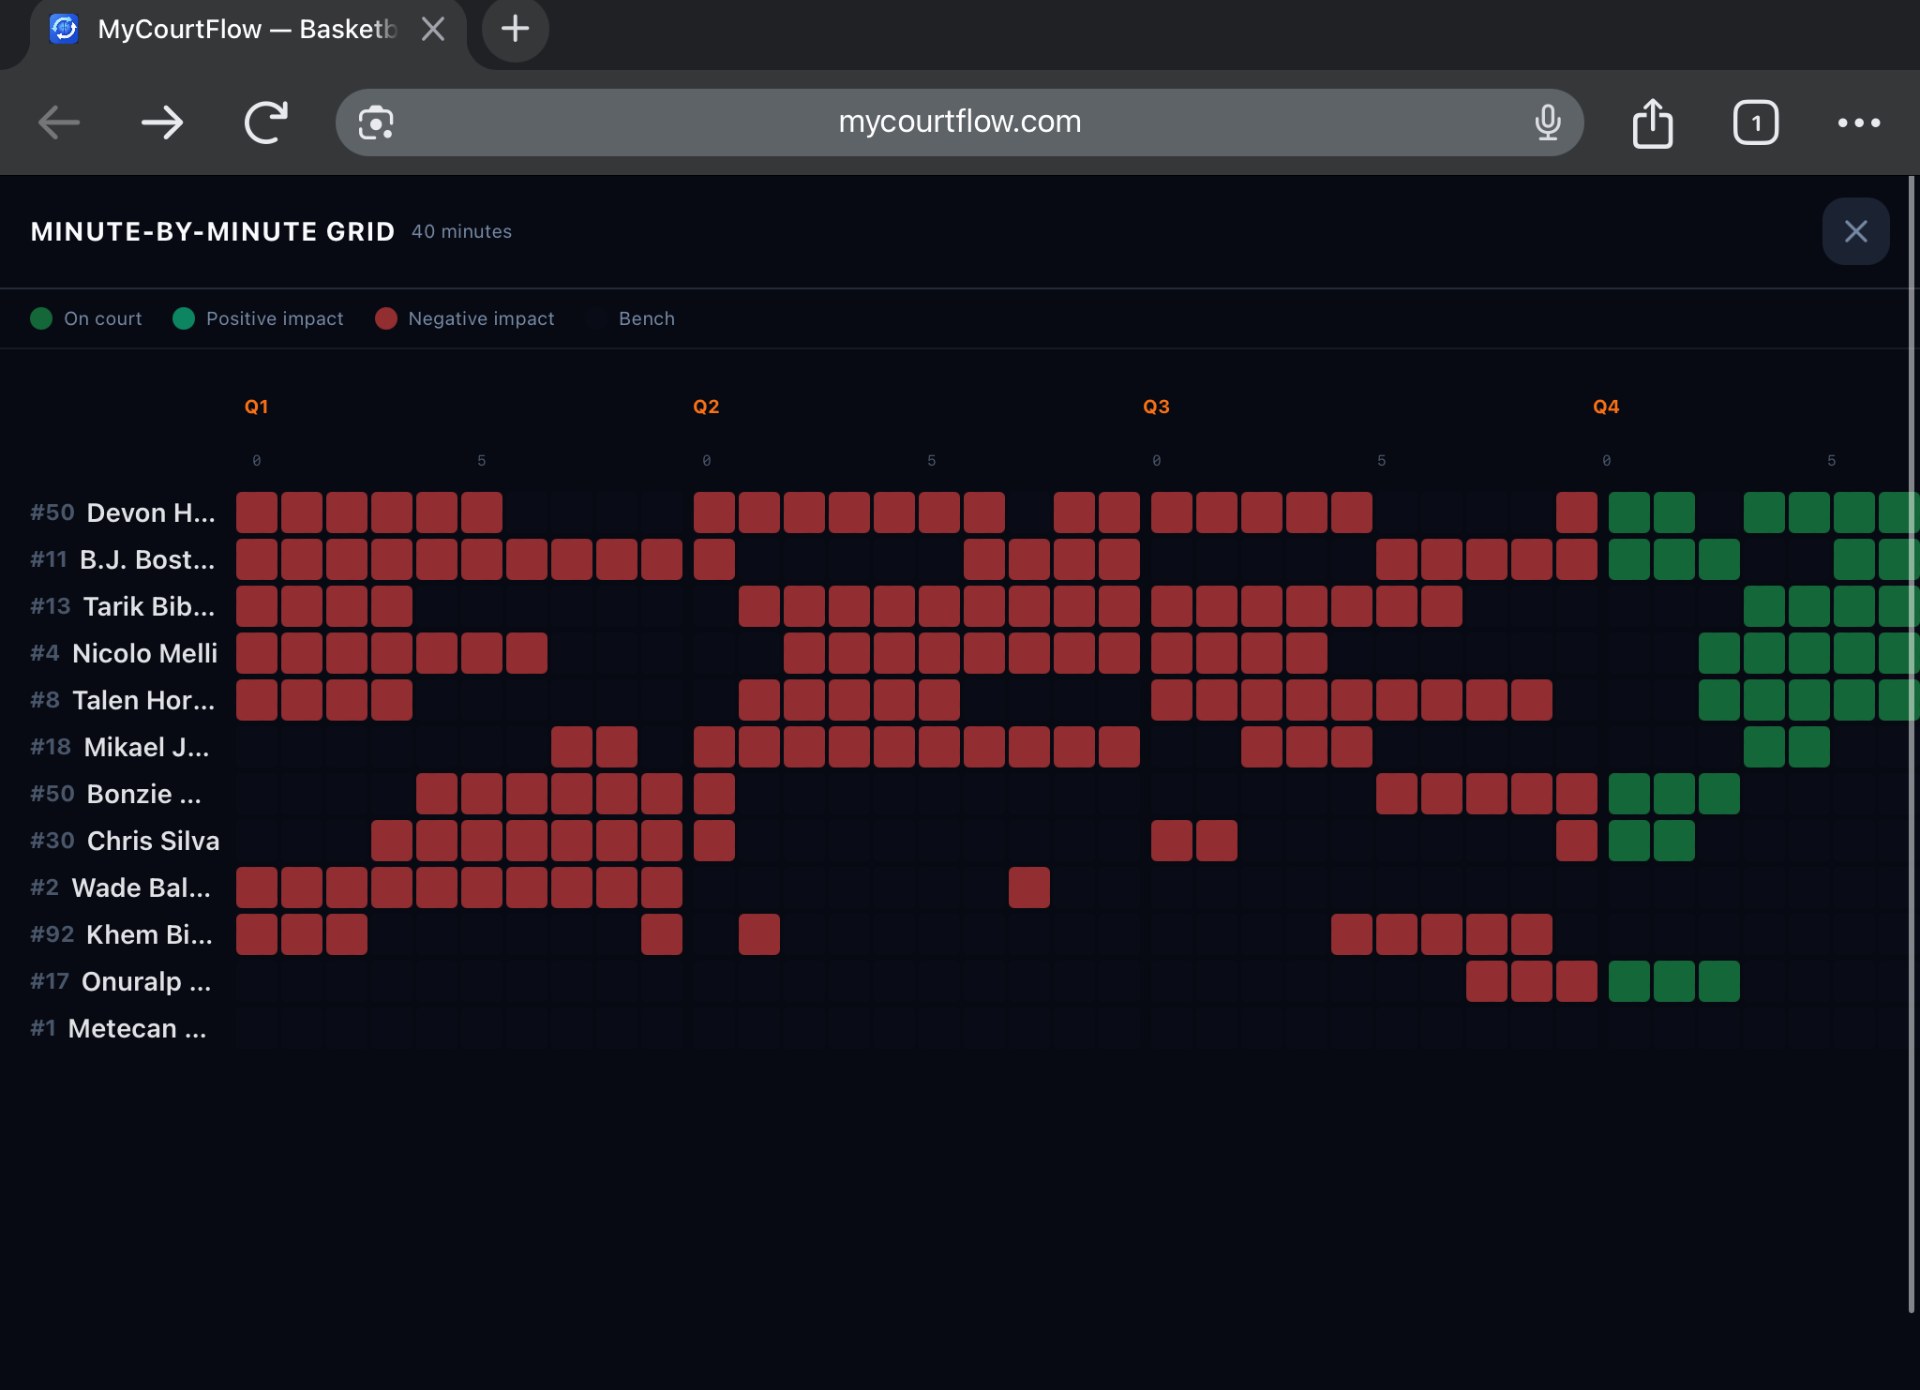This screenshot has height=1390, width=1920.
Task: Select the #17 Onuralp ... player row label
Action: pyautogui.click(x=121, y=982)
